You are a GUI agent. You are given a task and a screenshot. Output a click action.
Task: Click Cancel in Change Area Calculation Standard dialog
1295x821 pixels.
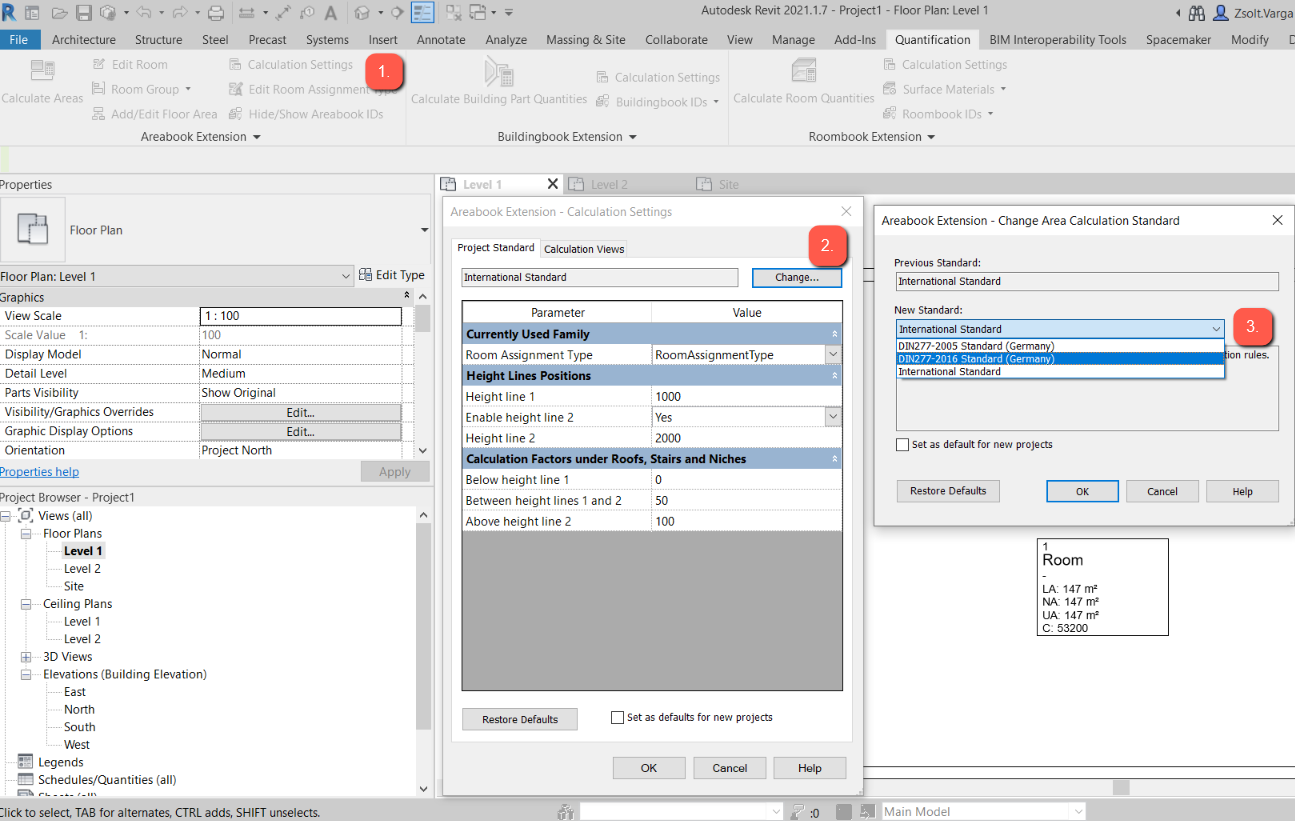[1162, 491]
